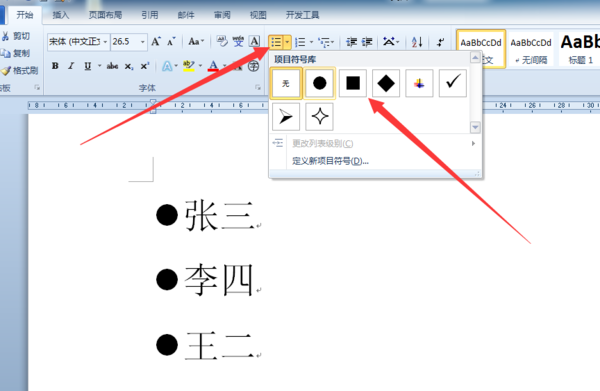Switch to the 插入 tab
The height and width of the screenshot is (391, 600).
click(x=60, y=15)
